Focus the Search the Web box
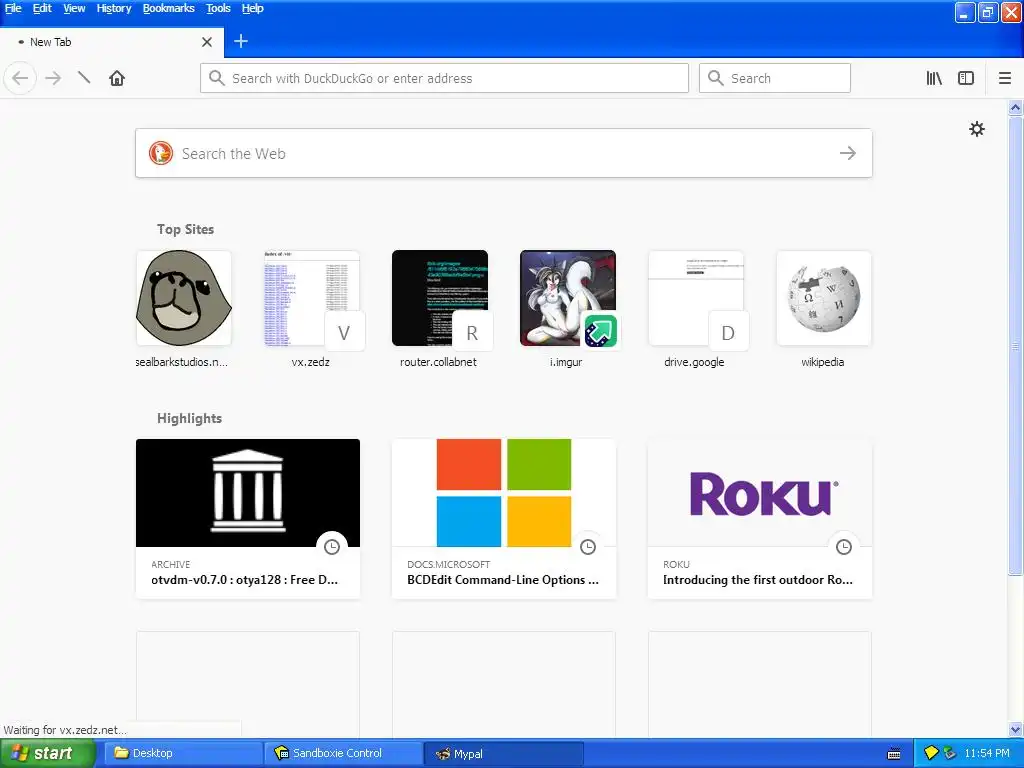Screen dimensions: 1024x768 (504, 153)
